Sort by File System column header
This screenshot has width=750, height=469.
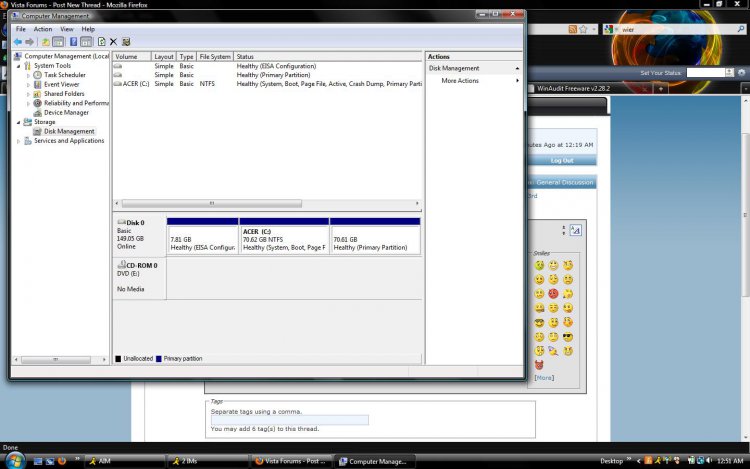tap(215, 56)
